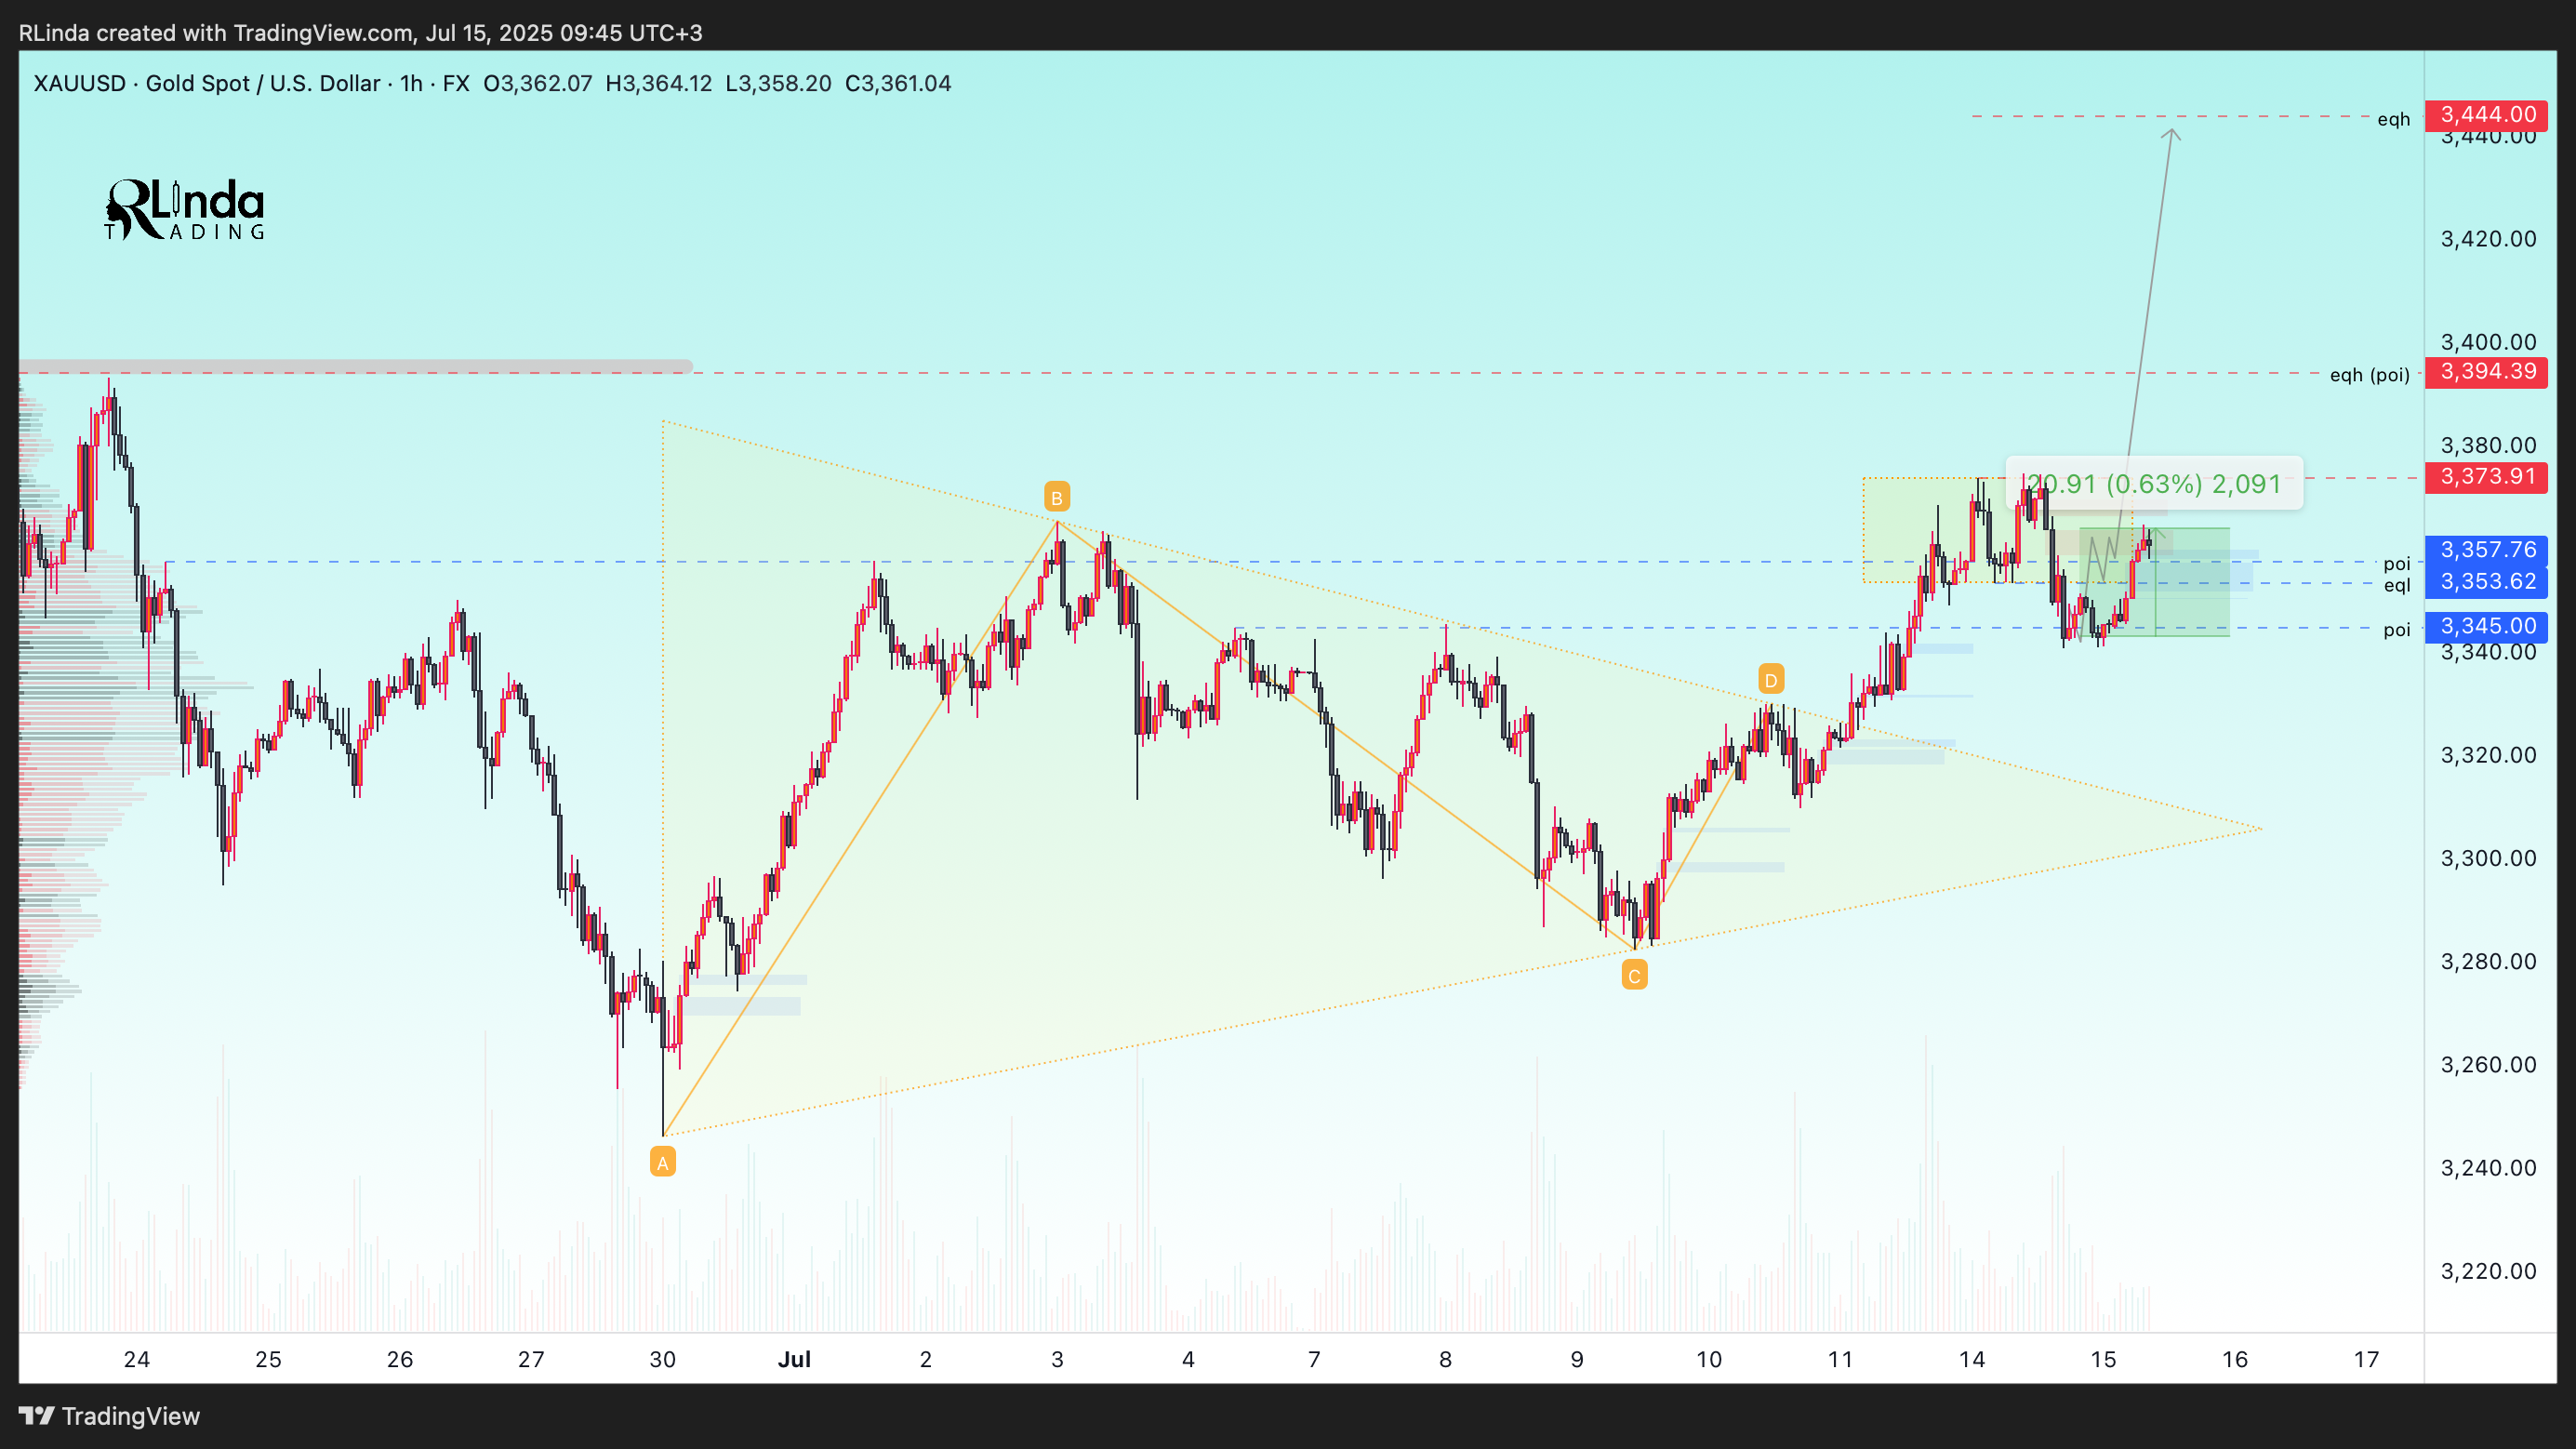Click the 20.91 (0.63%) measurement tooltip
Screen dimensions: 2576x1449
[2154, 484]
